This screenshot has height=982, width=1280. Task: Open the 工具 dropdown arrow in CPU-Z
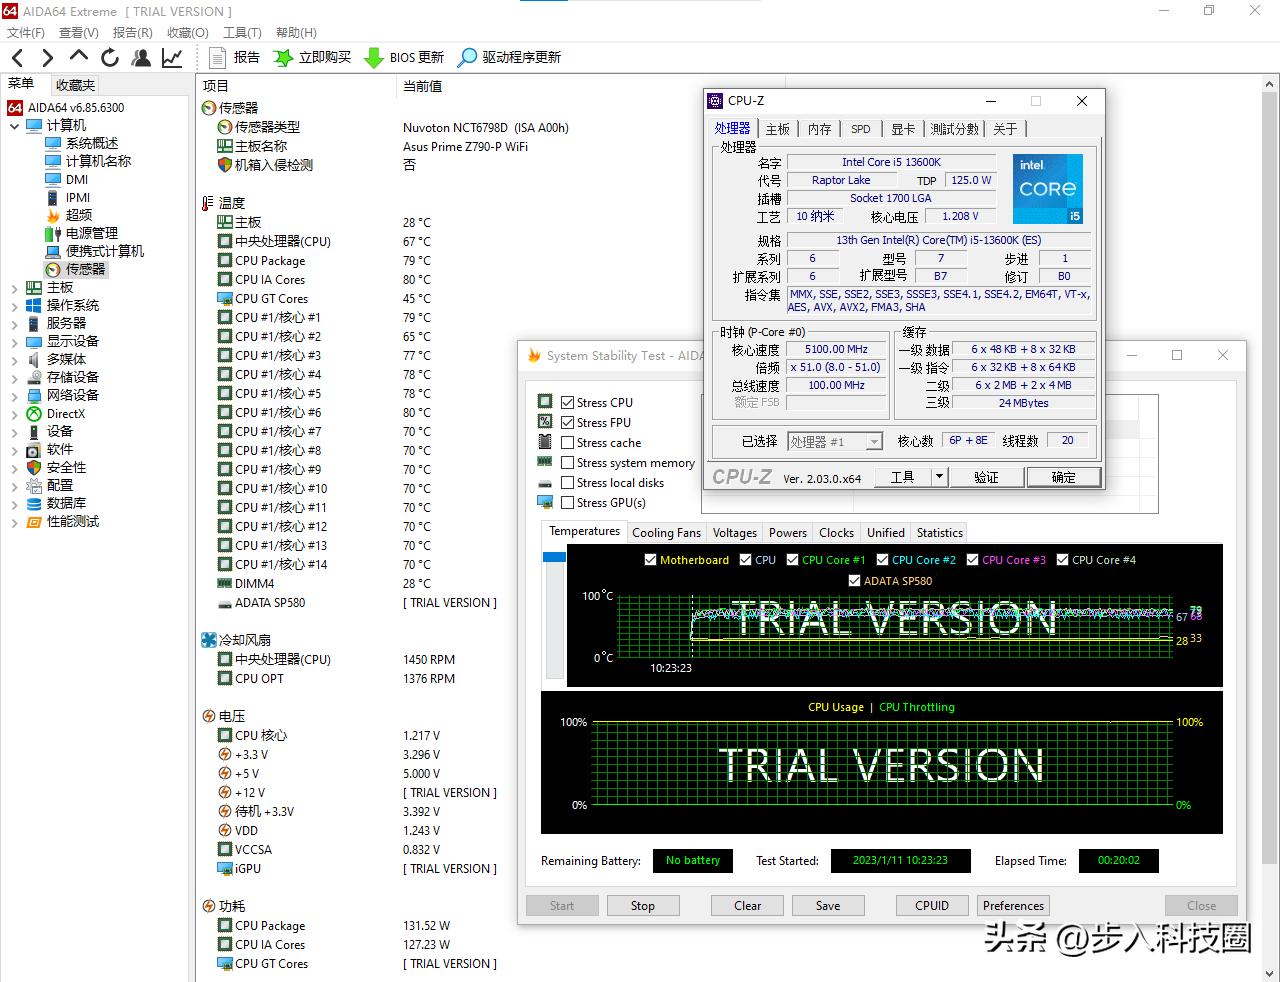[x=938, y=477]
